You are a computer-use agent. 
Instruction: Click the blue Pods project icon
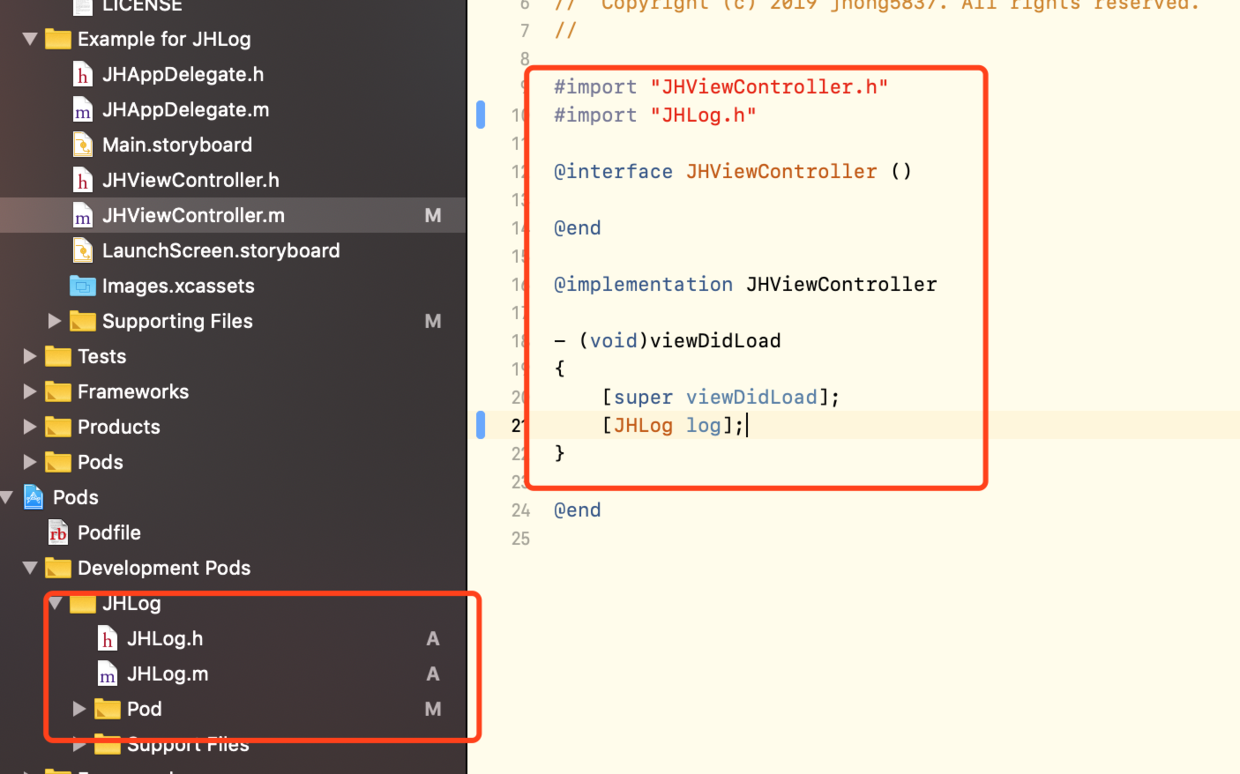click(x=34, y=497)
